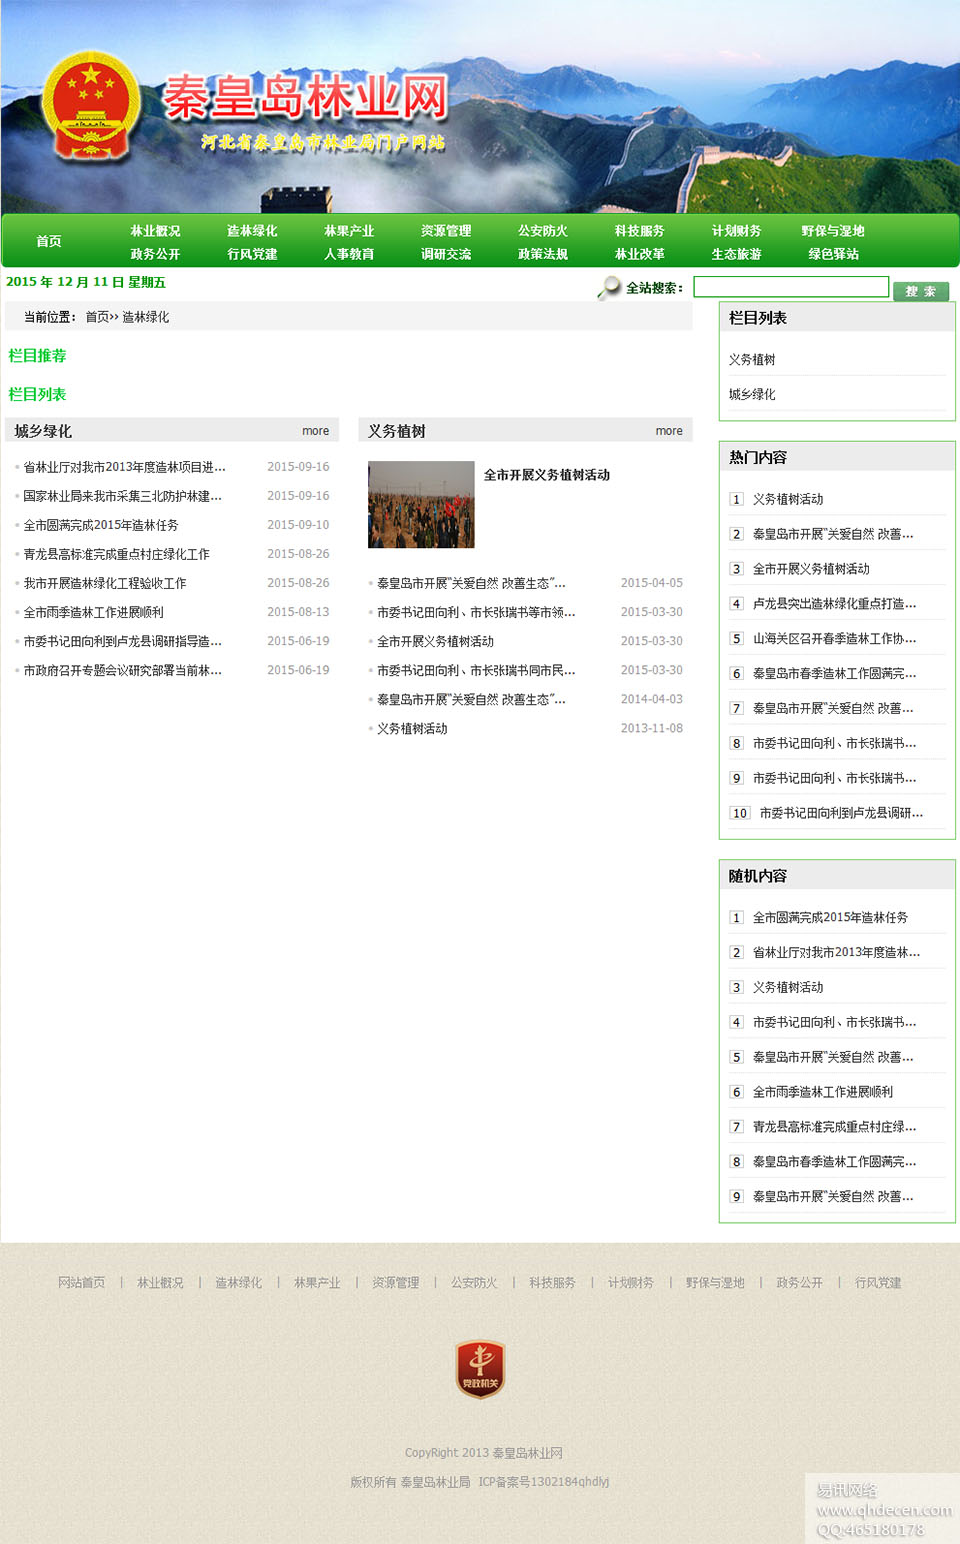
Task: Open random item 1 全市圆满完成2015年造林任务
Action: (x=830, y=918)
